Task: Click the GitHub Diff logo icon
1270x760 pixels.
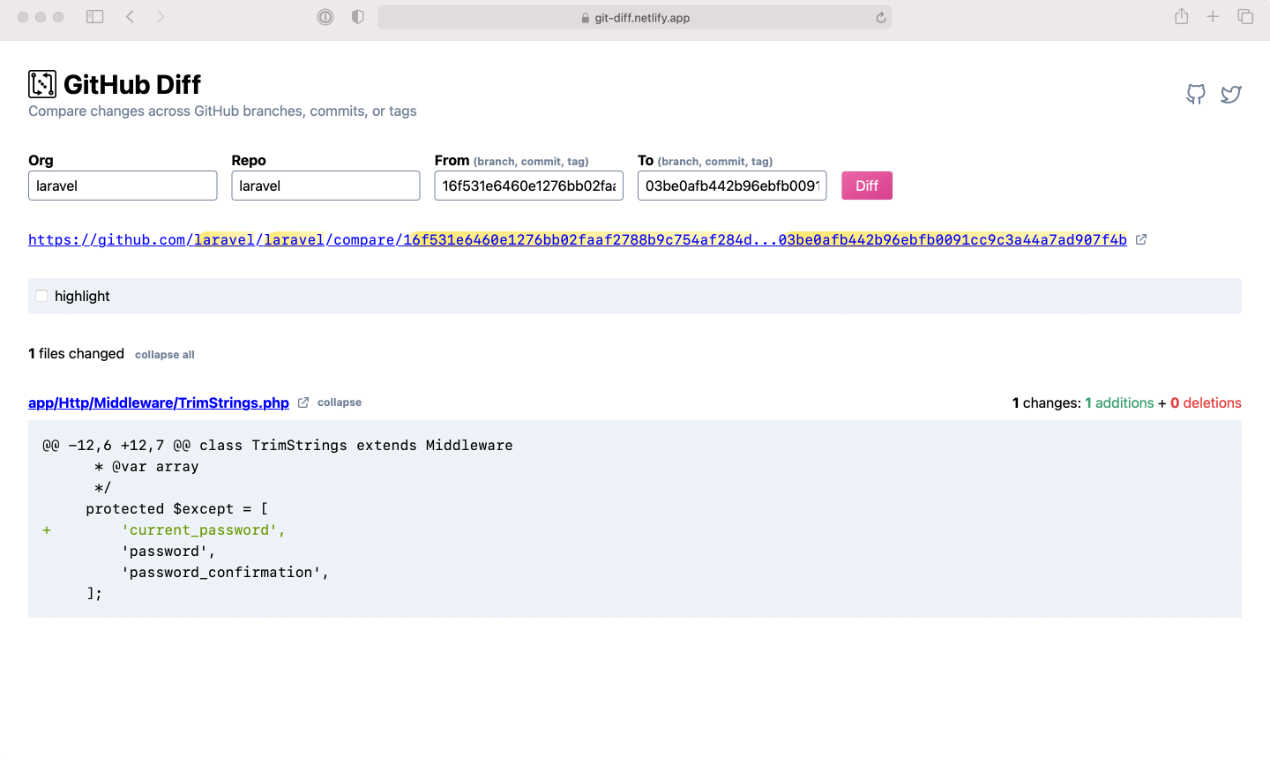Action: click(41, 83)
